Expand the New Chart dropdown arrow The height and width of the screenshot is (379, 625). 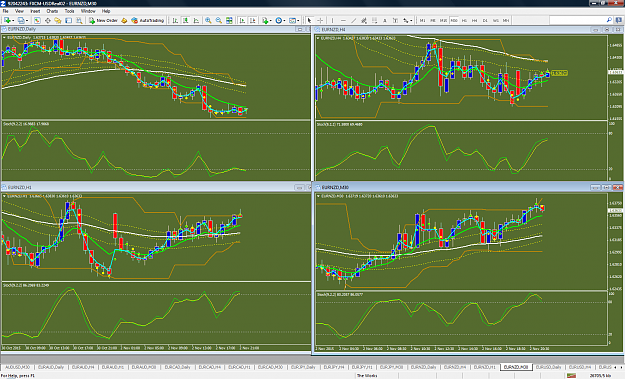pos(13,21)
